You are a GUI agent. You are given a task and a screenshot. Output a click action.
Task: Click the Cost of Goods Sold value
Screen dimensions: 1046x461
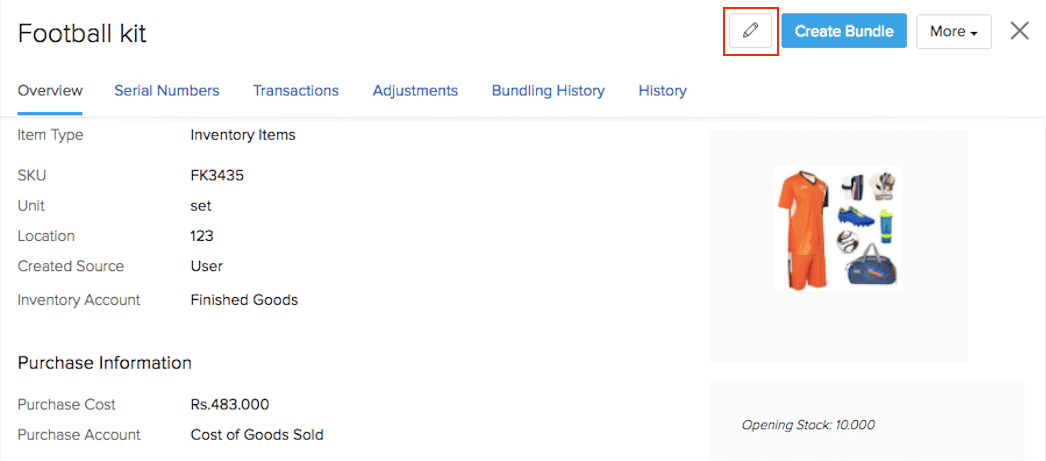coord(257,435)
